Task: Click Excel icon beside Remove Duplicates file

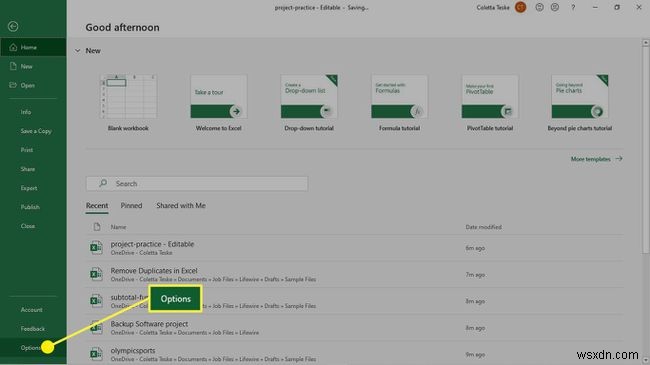Action: pos(96,275)
